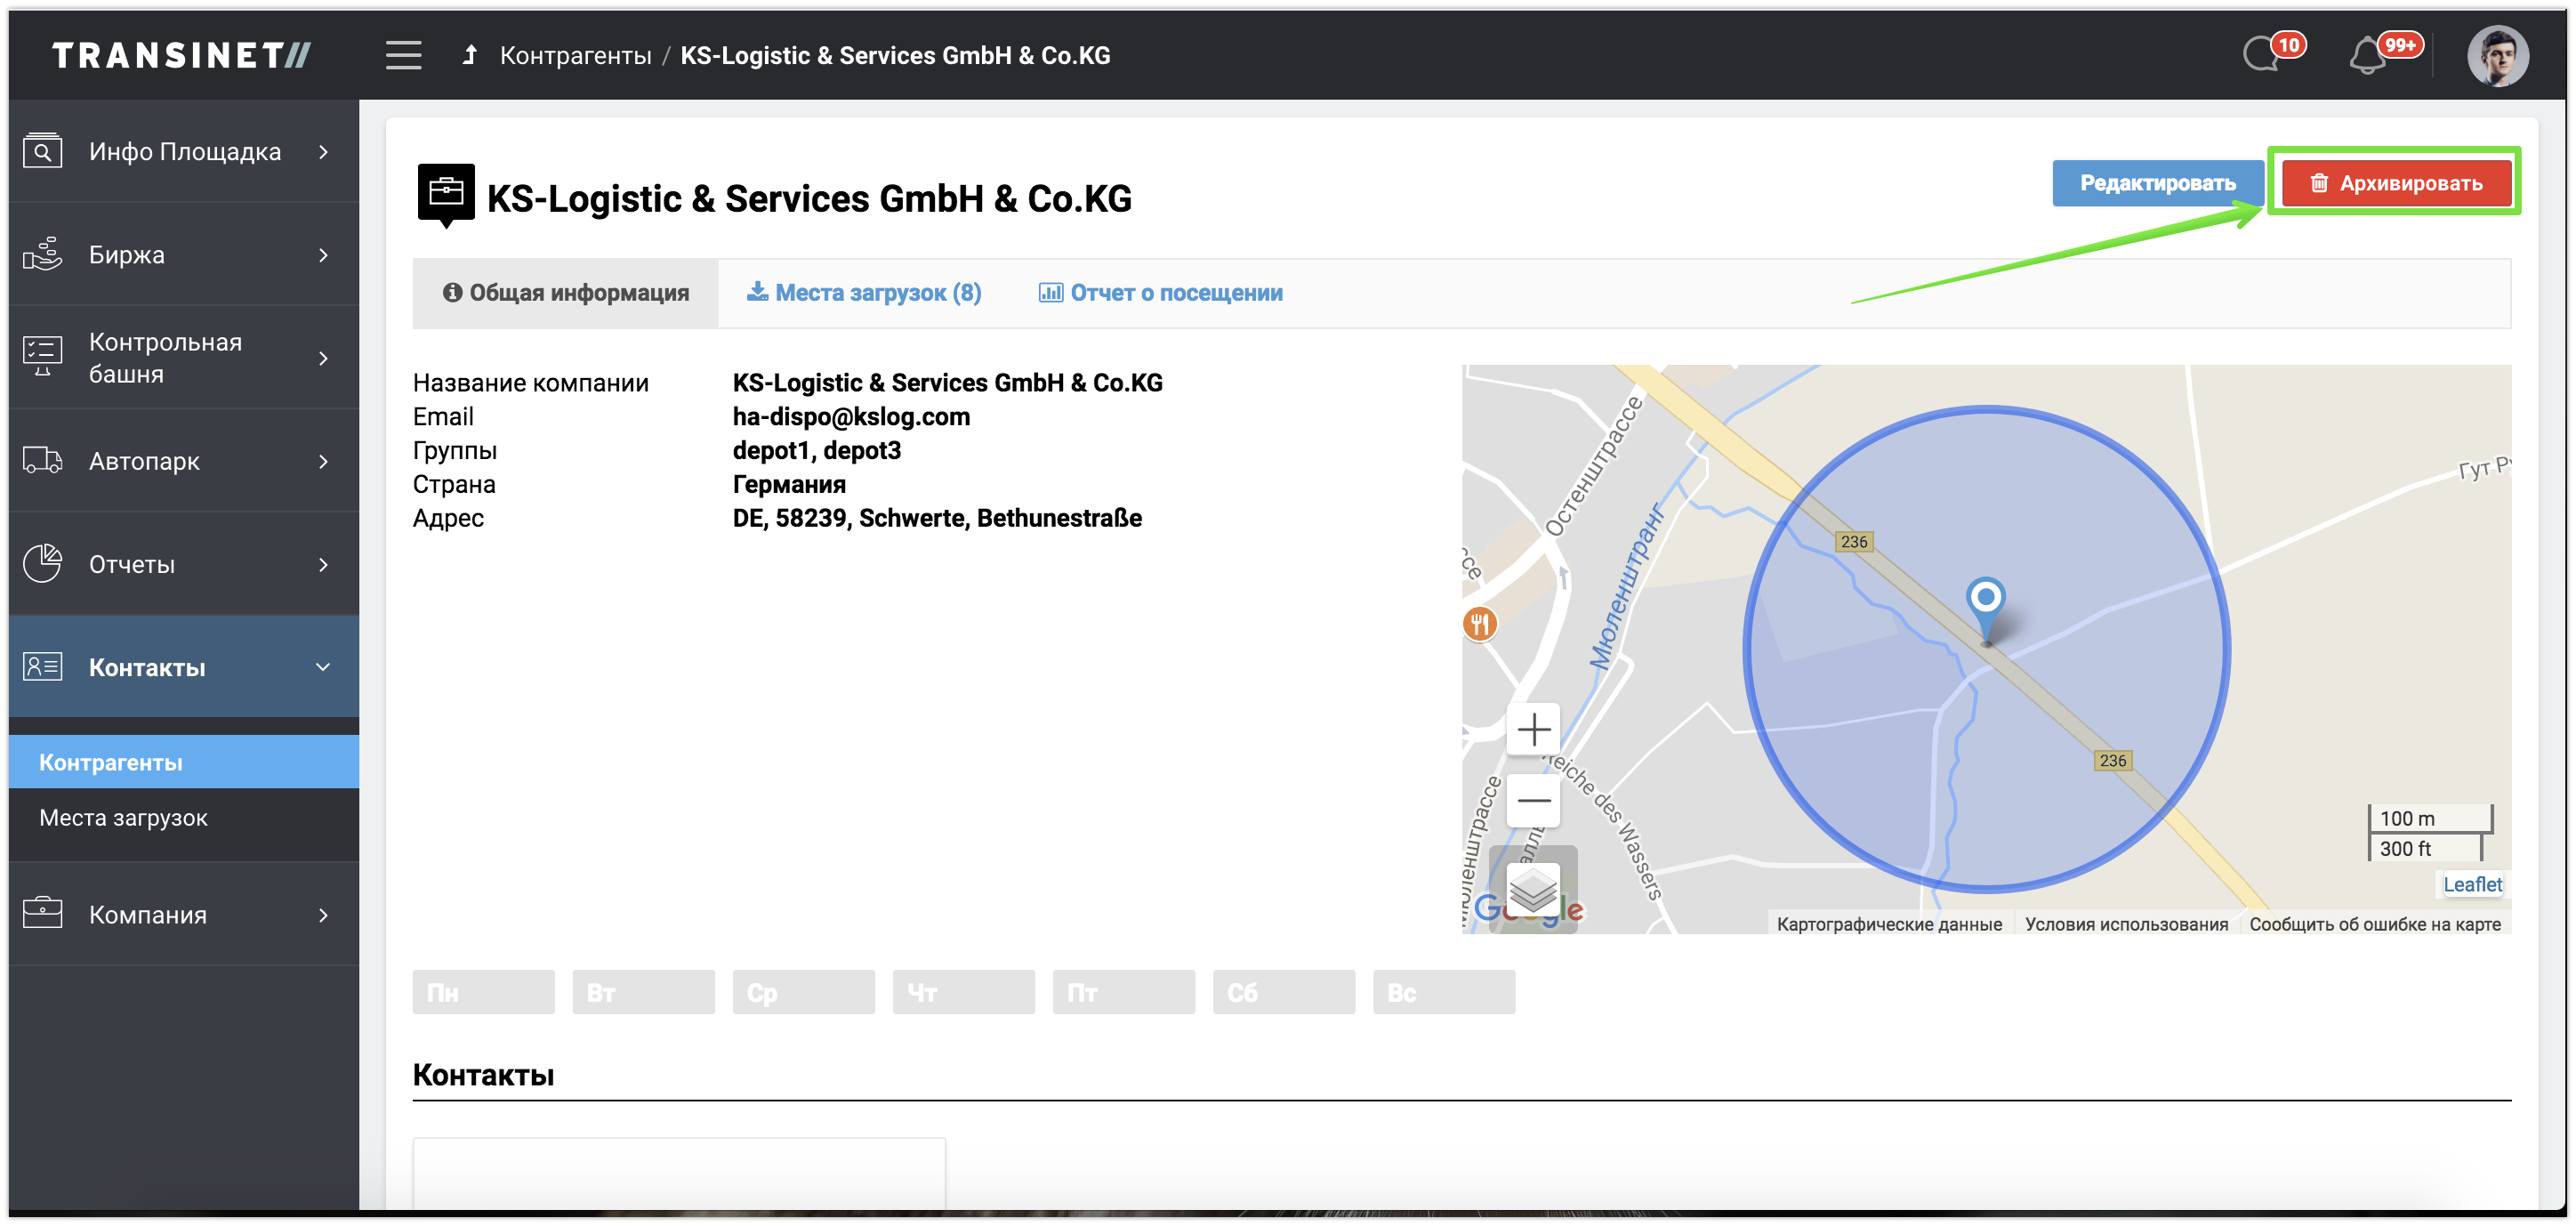Switch to Места загрузок (8) tab
The height and width of the screenshot is (1226, 2576).
[864, 293]
